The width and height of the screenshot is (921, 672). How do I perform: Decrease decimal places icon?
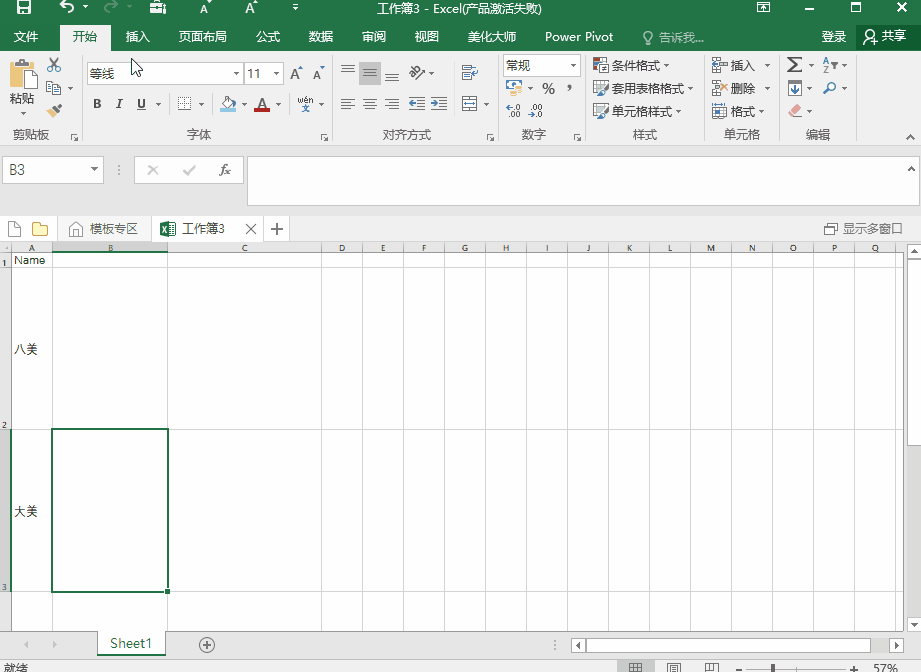point(536,110)
